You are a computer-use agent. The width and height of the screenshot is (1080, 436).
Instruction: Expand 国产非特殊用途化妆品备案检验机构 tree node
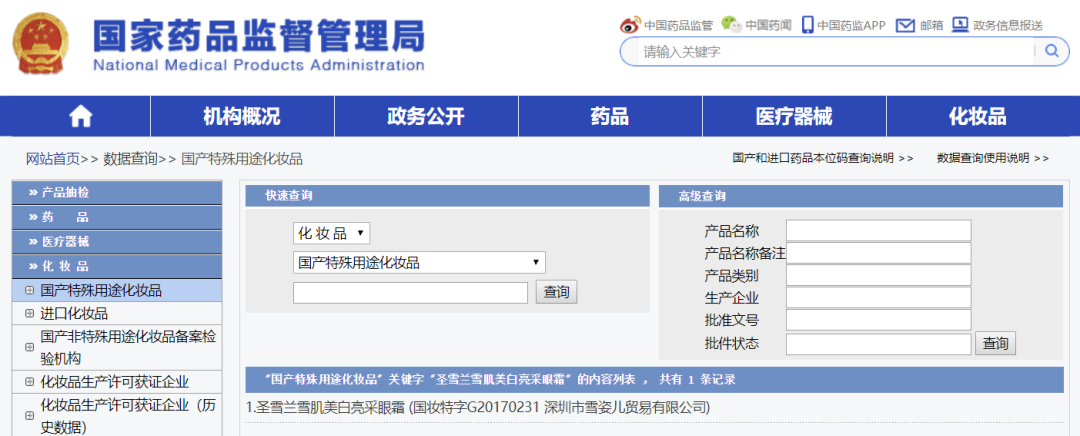[29, 347]
